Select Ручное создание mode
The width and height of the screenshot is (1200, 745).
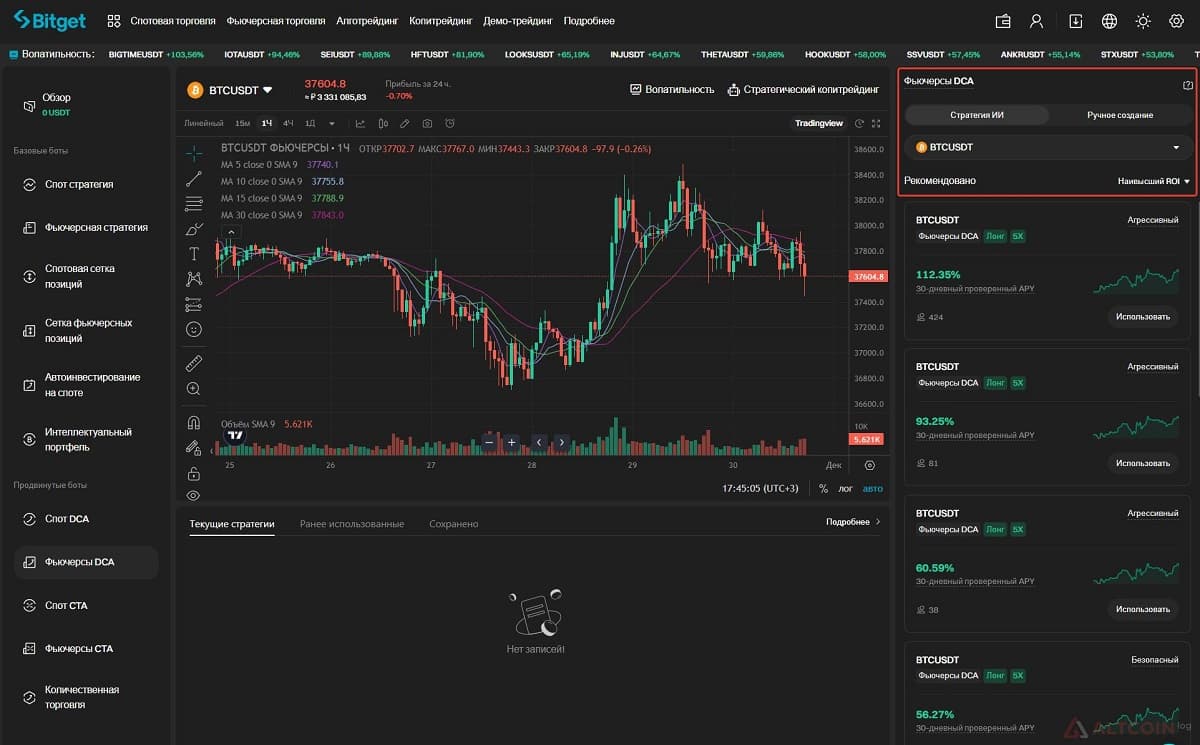click(1120, 115)
